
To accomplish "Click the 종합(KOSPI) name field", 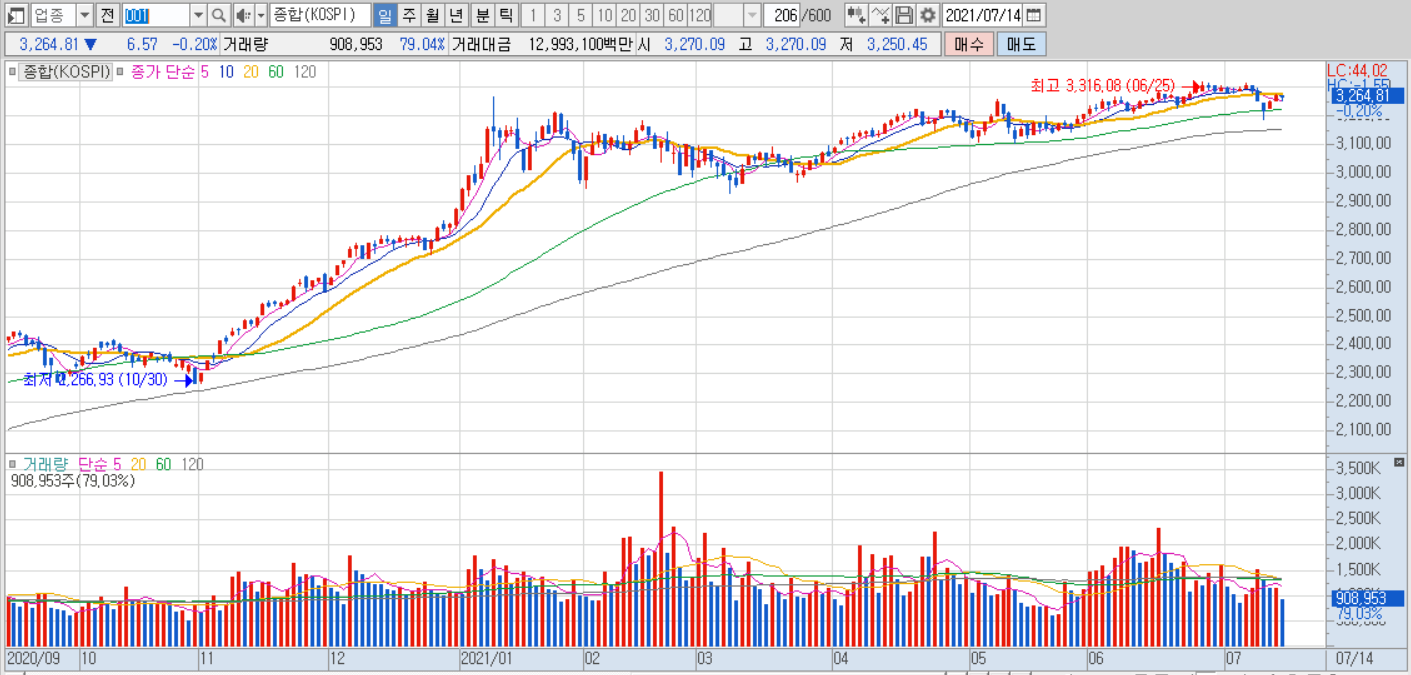I will pos(320,15).
